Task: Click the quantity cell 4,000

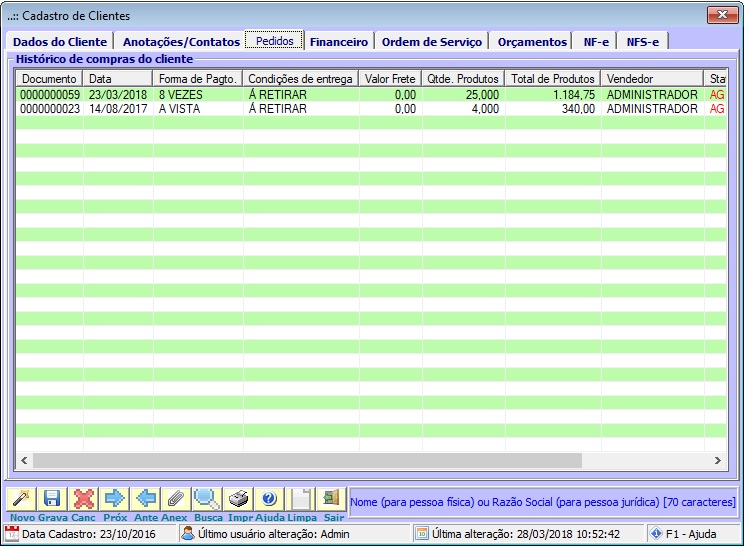Action: 485,109
